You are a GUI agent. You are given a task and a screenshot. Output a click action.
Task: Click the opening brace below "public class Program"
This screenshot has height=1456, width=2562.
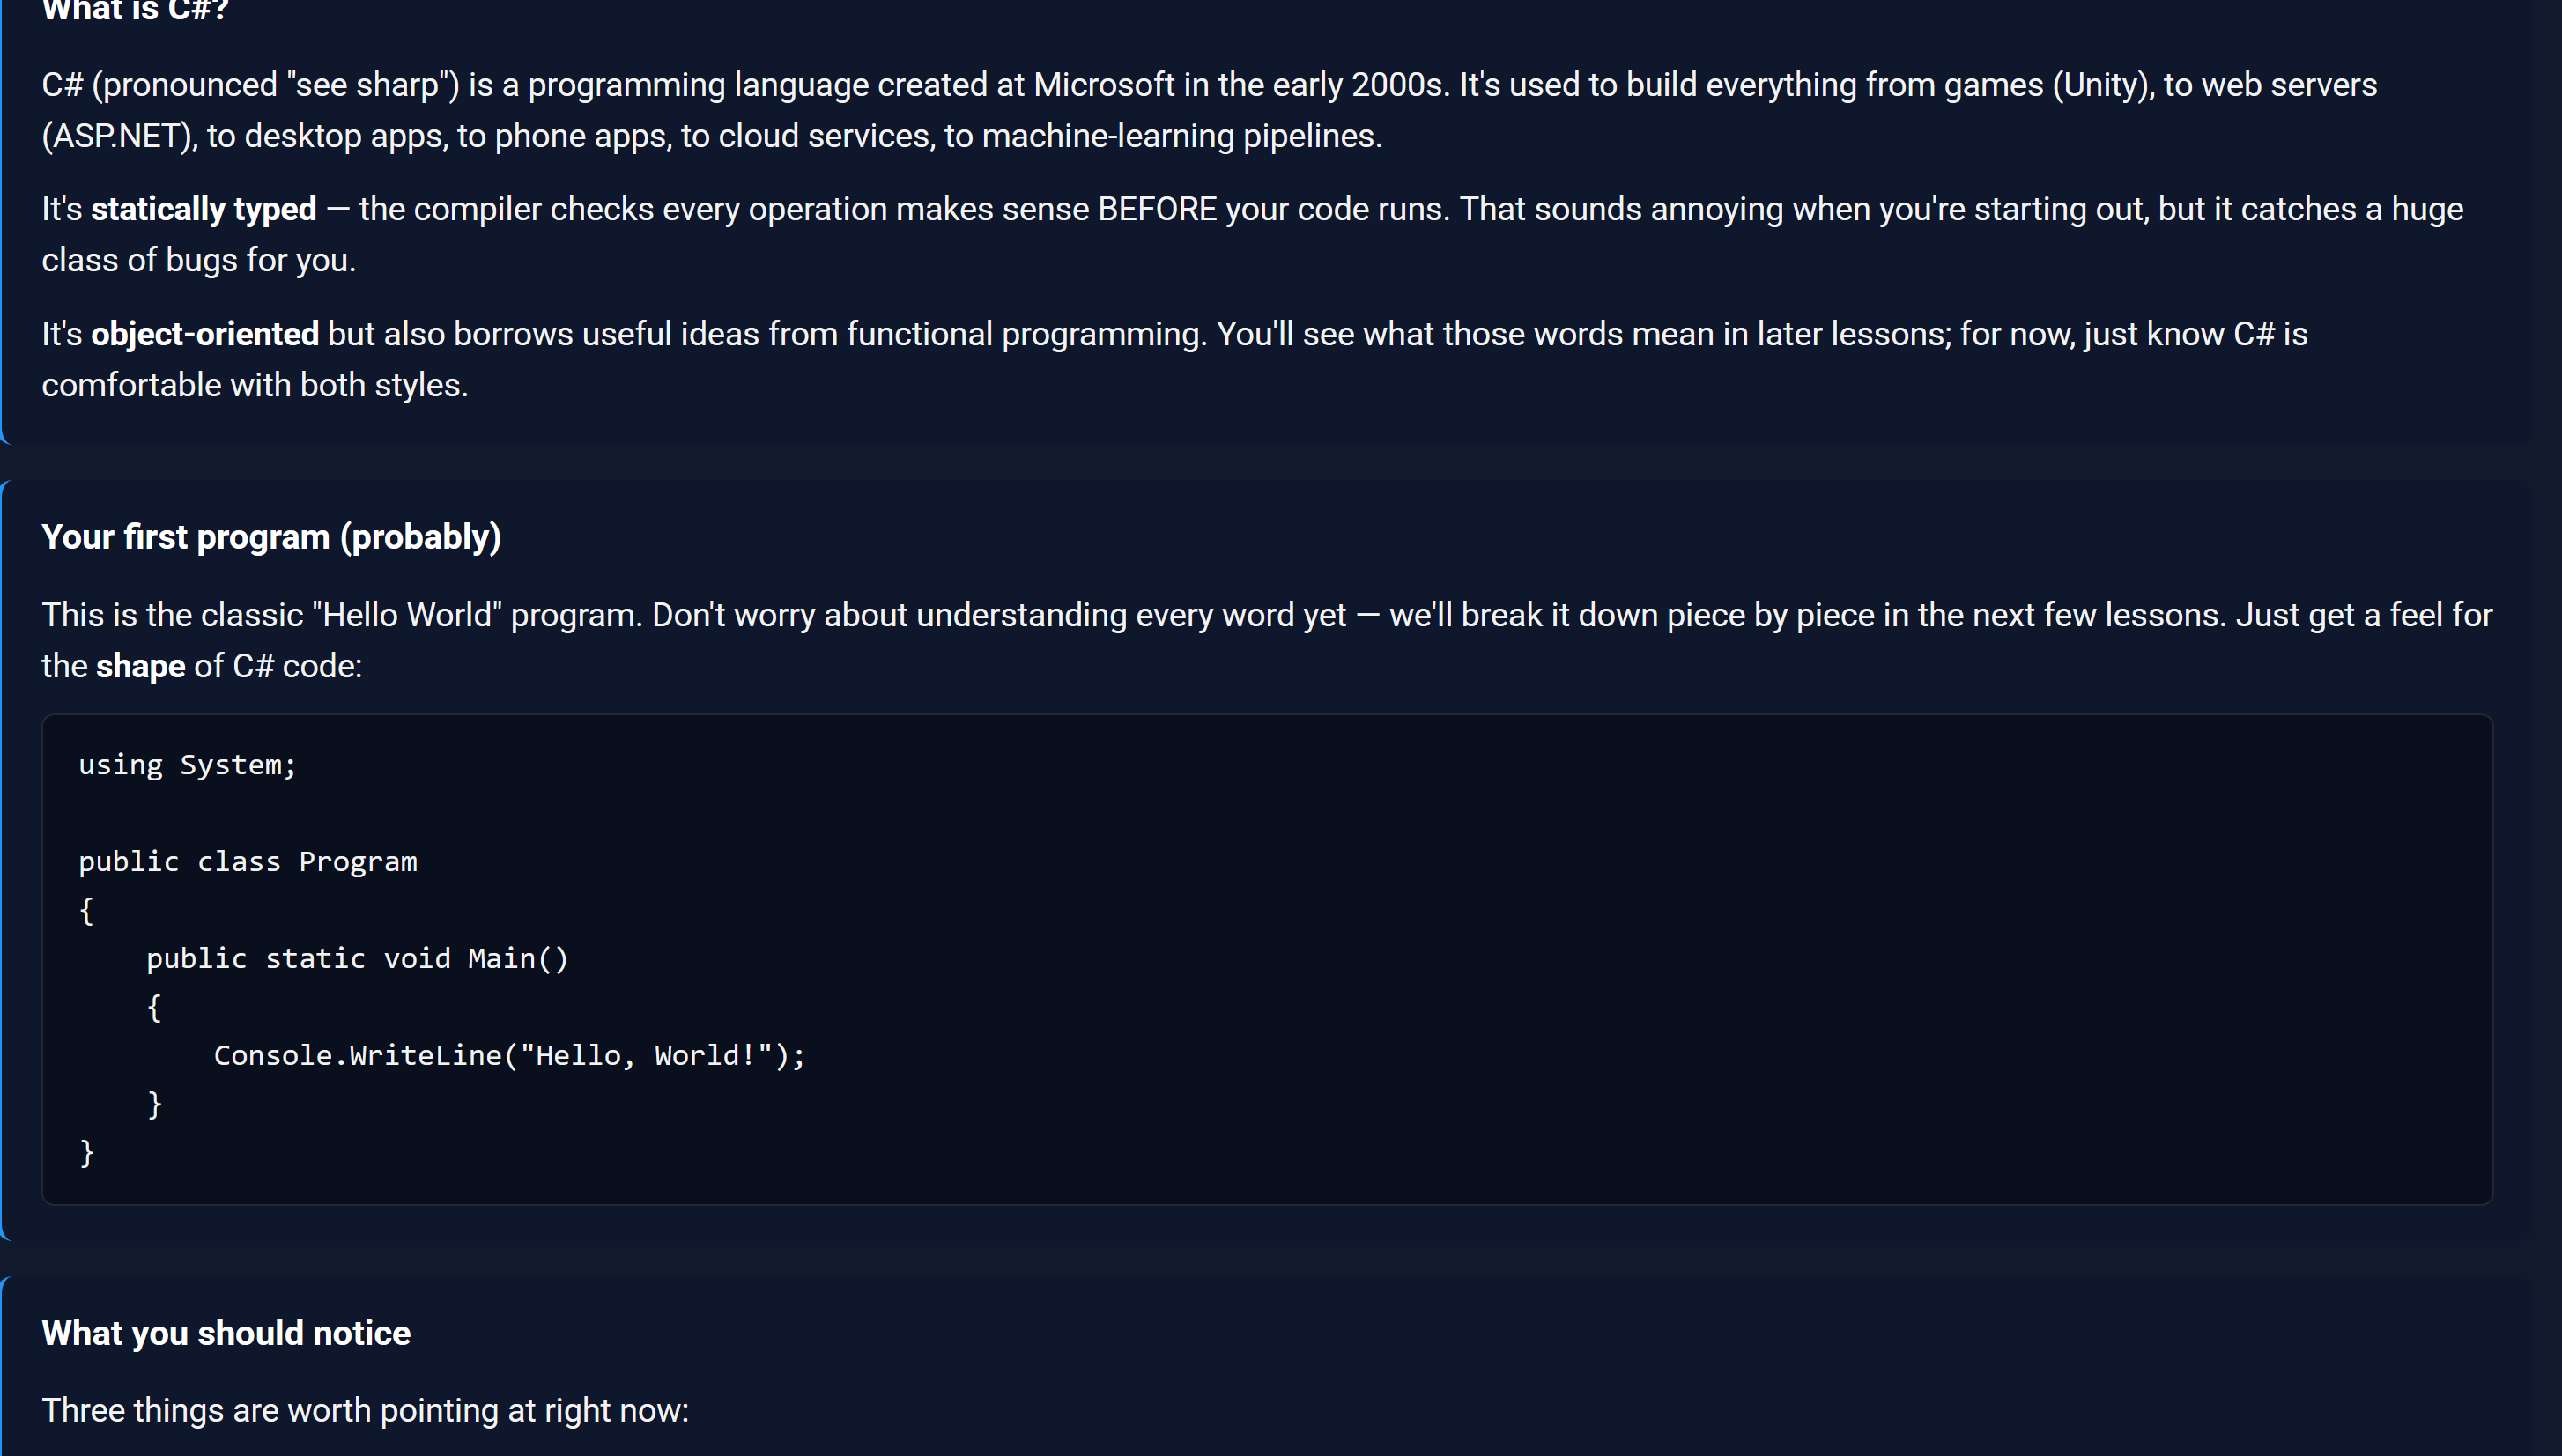pos(87,911)
